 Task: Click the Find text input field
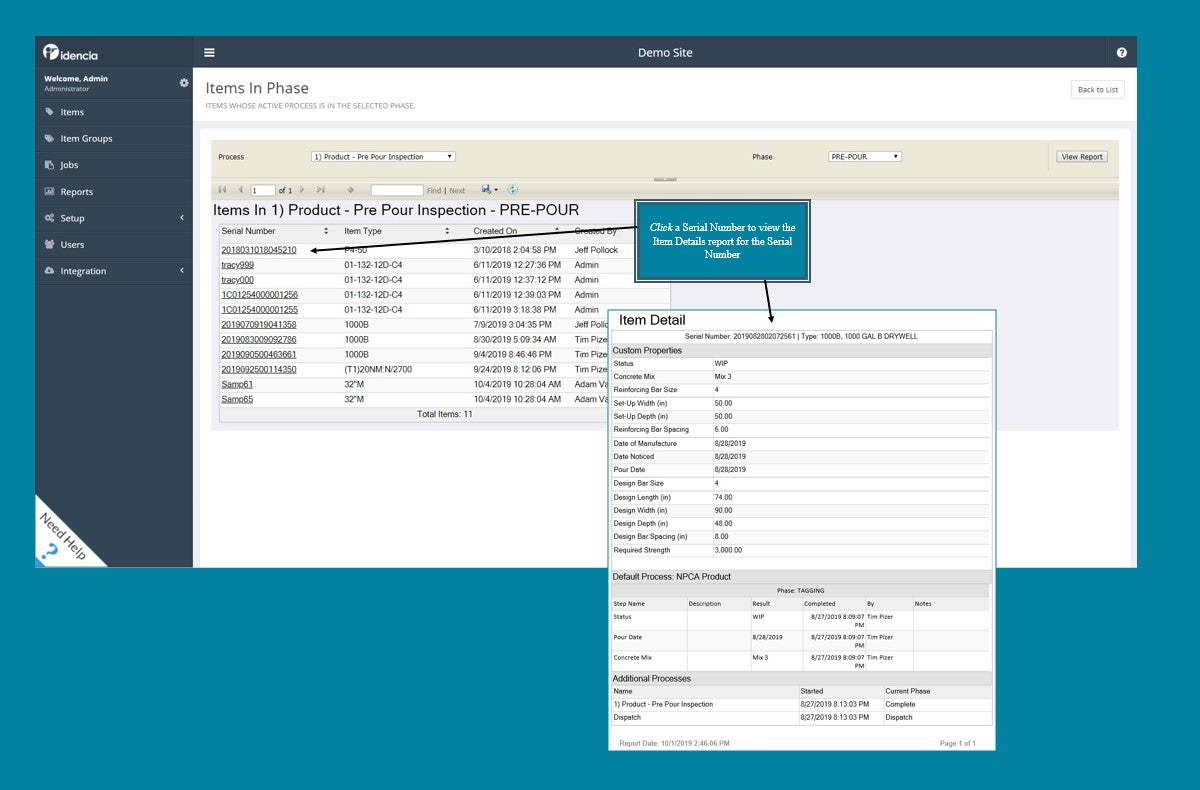coord(397,190)
